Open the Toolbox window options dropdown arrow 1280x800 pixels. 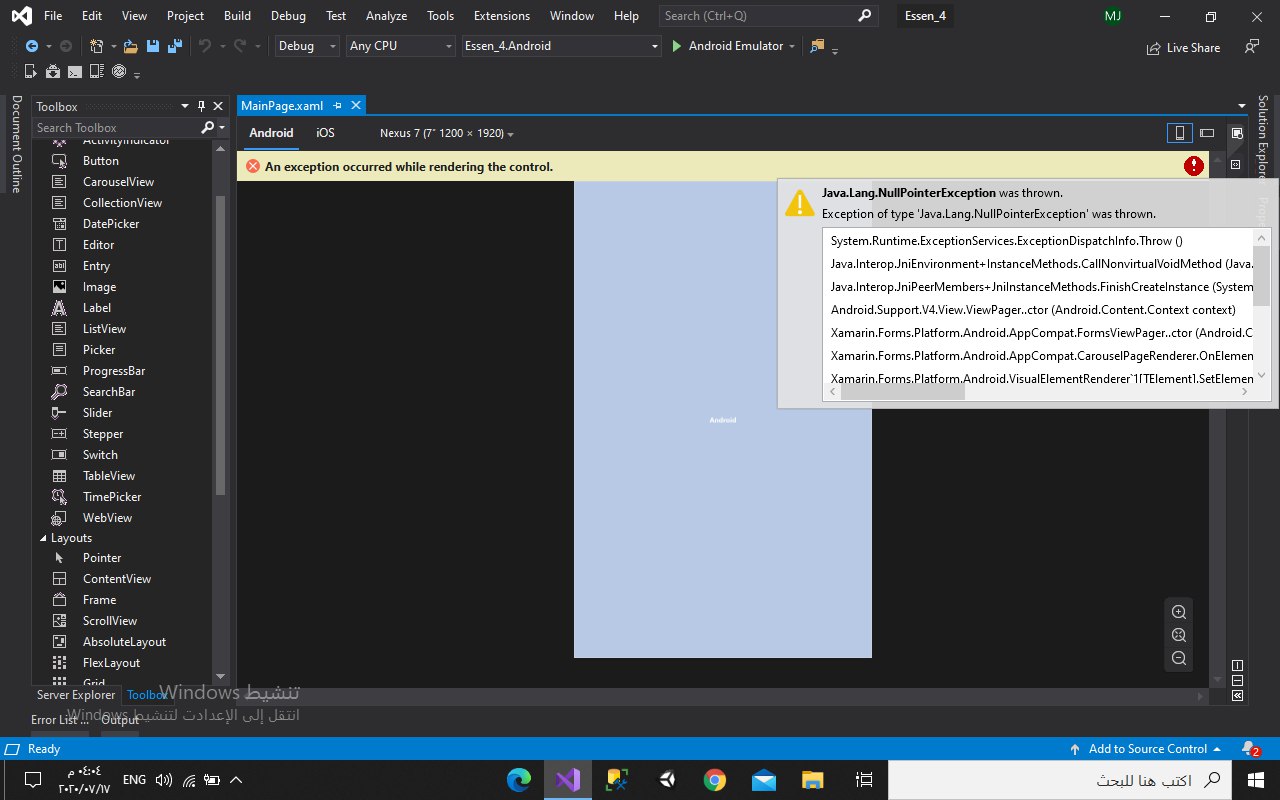185,106
